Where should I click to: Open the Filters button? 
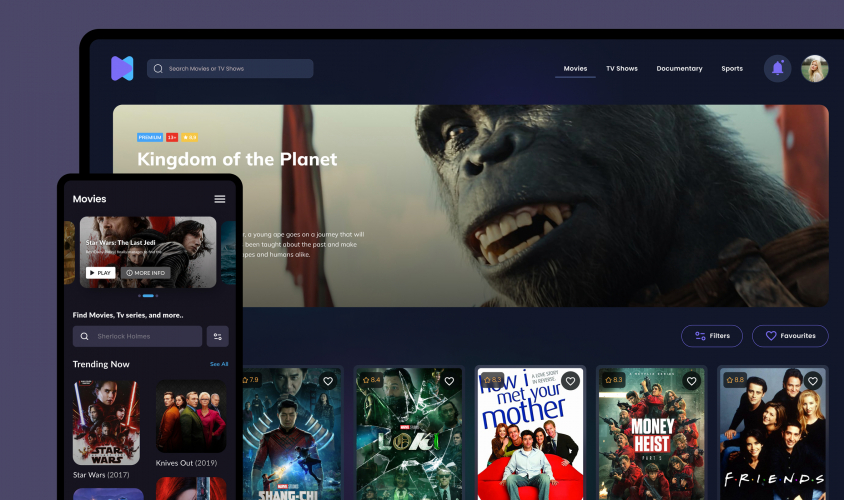pos(712,336)
